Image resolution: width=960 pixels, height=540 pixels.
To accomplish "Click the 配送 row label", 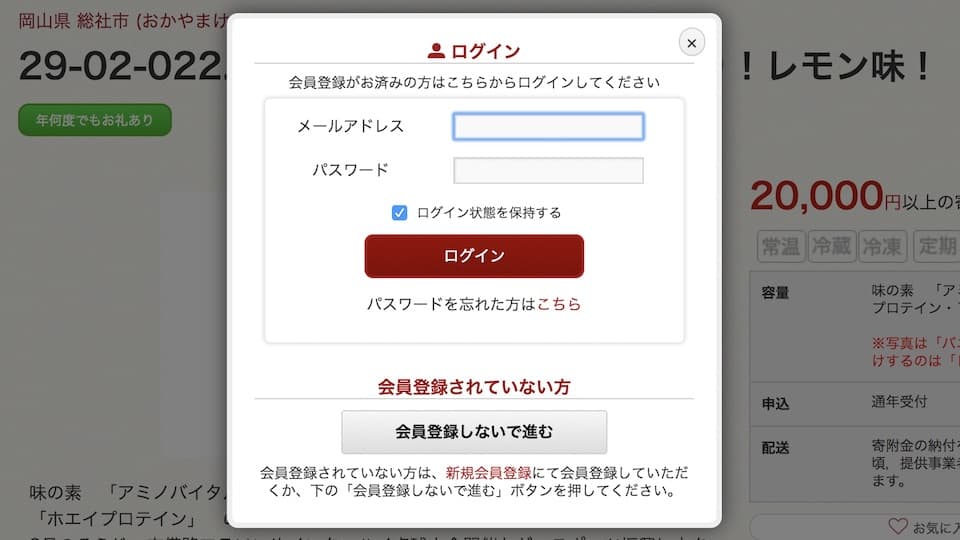I will tap(775, 448).
